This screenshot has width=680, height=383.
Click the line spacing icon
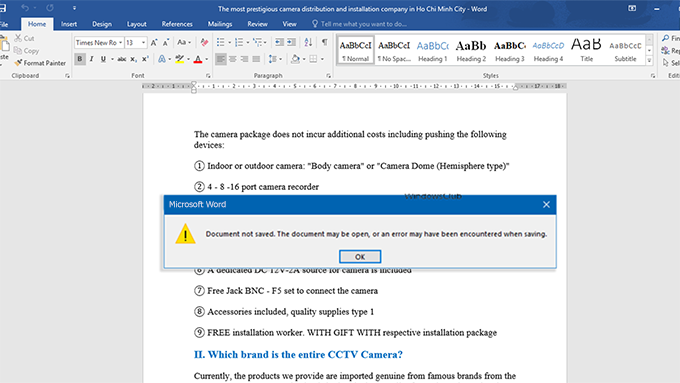pos(273,59)
